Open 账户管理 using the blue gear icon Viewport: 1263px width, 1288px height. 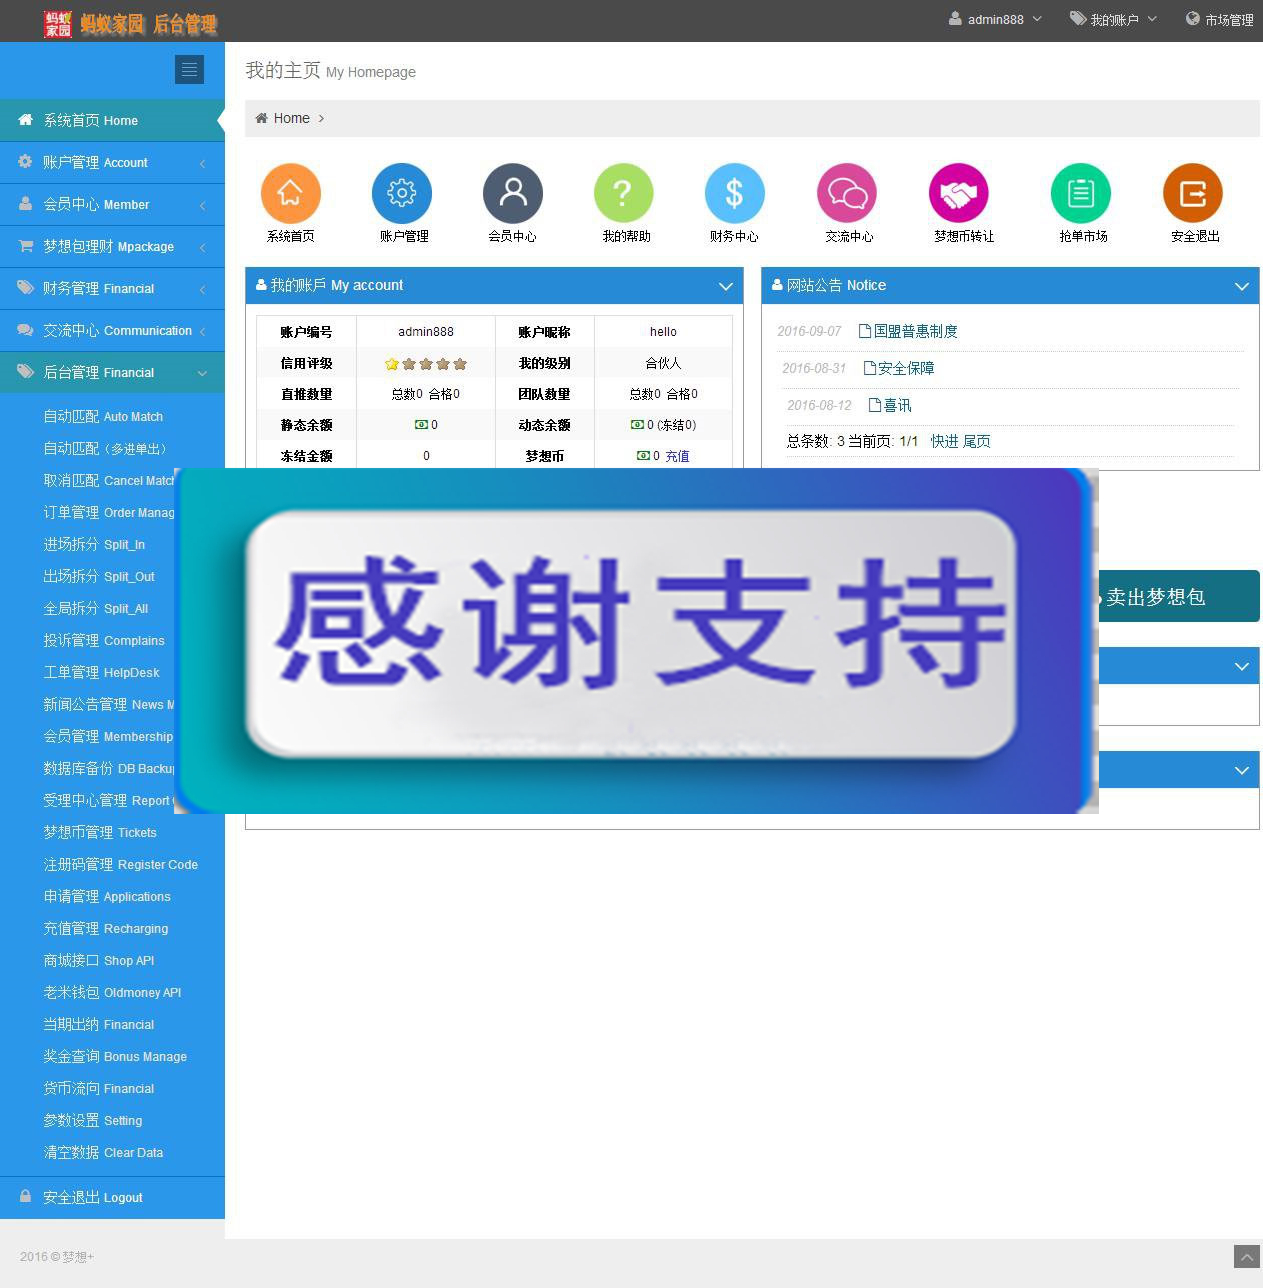(x=401, y=192)
